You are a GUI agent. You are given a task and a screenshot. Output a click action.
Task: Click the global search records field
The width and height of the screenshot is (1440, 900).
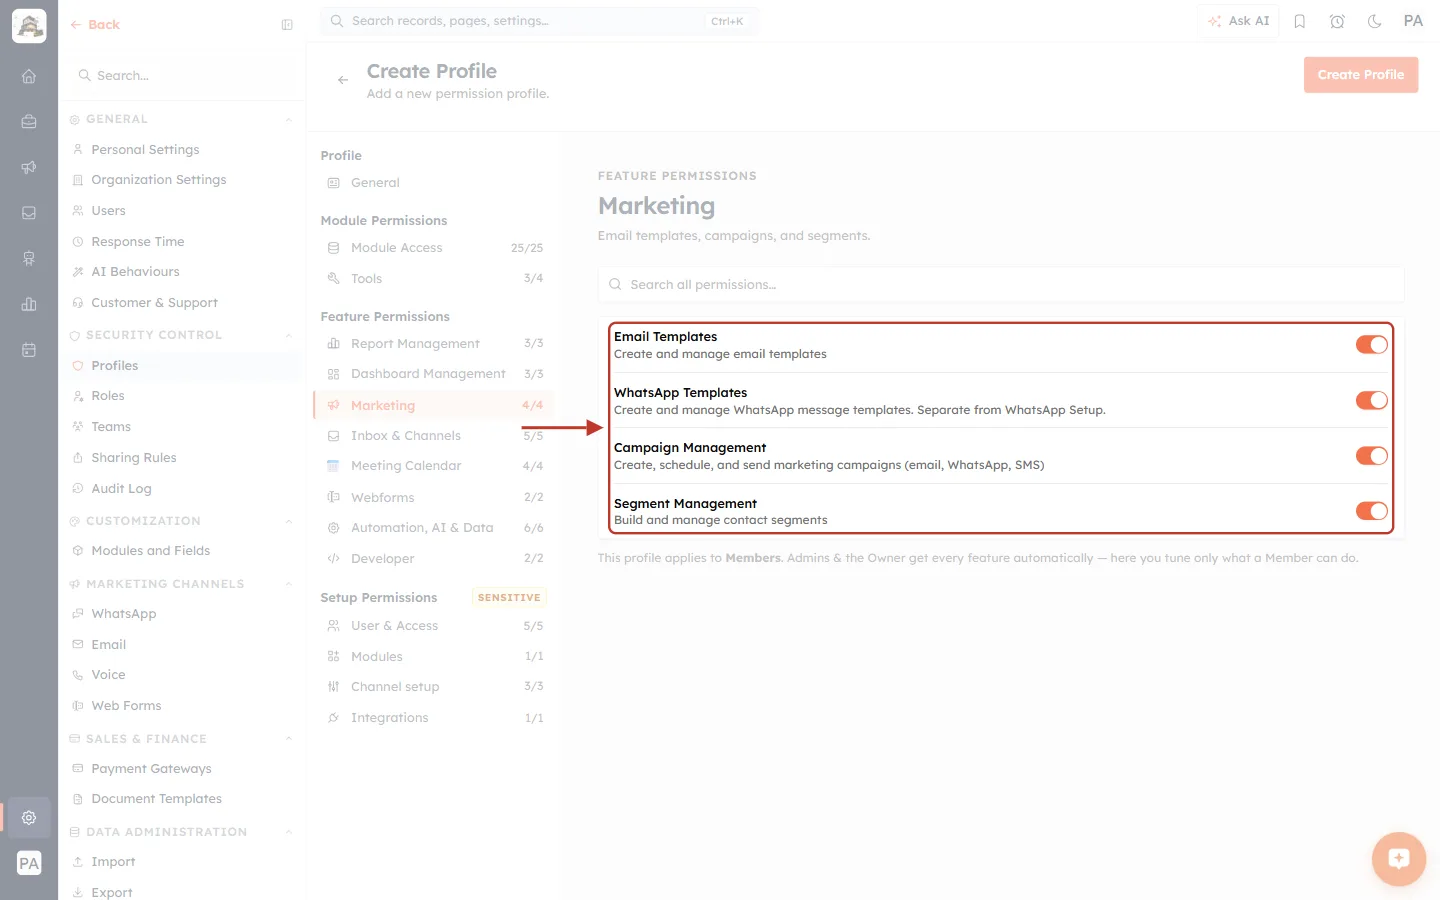click(539, 21)
